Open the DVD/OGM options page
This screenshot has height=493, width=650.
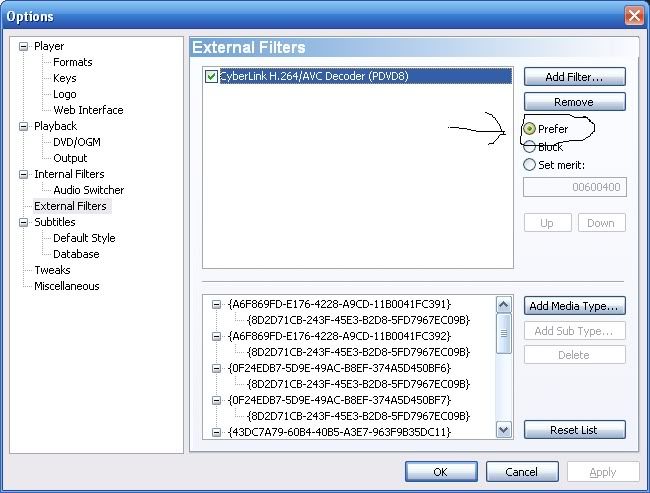coord(77,142)
